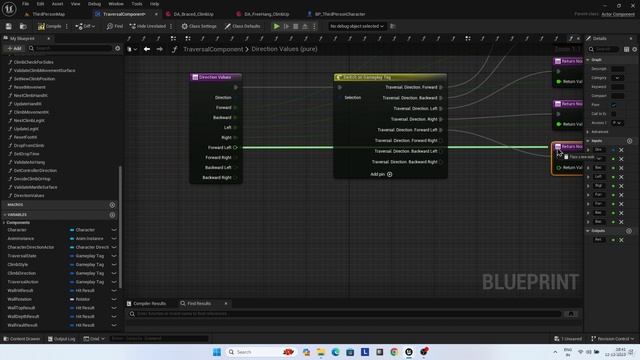Close the Find Results tab
The height and width of the screenshot is (360, 640).
pos(226,304)
